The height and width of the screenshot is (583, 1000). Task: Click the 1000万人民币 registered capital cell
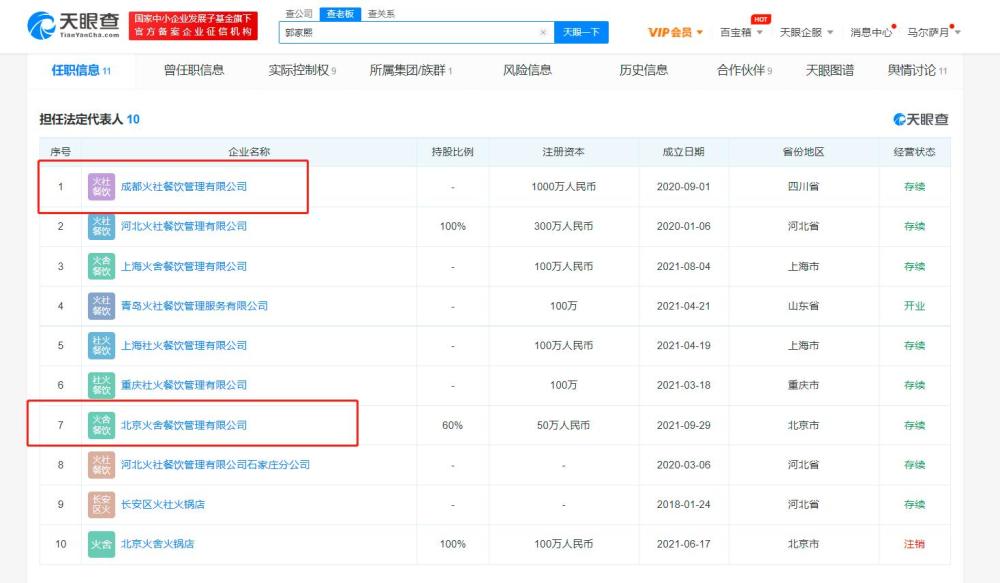pyautogui.click(x=563, y=187)
